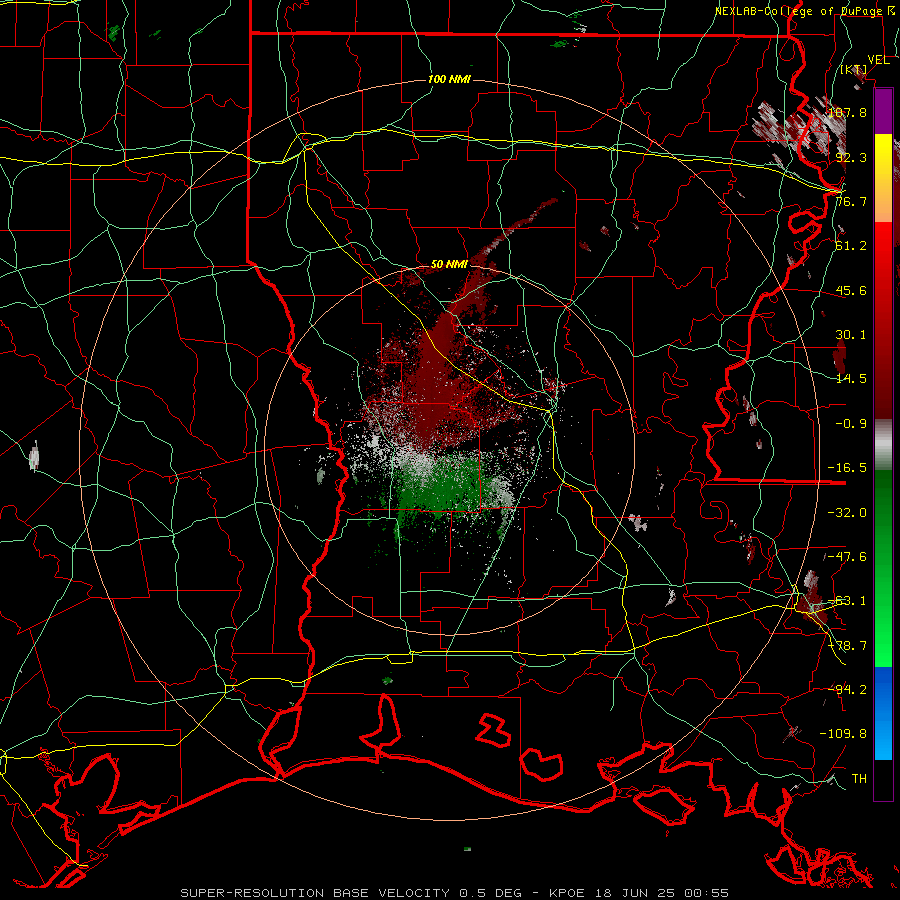Select the -109.8 value on velocity scale

[x=843, y=734]
